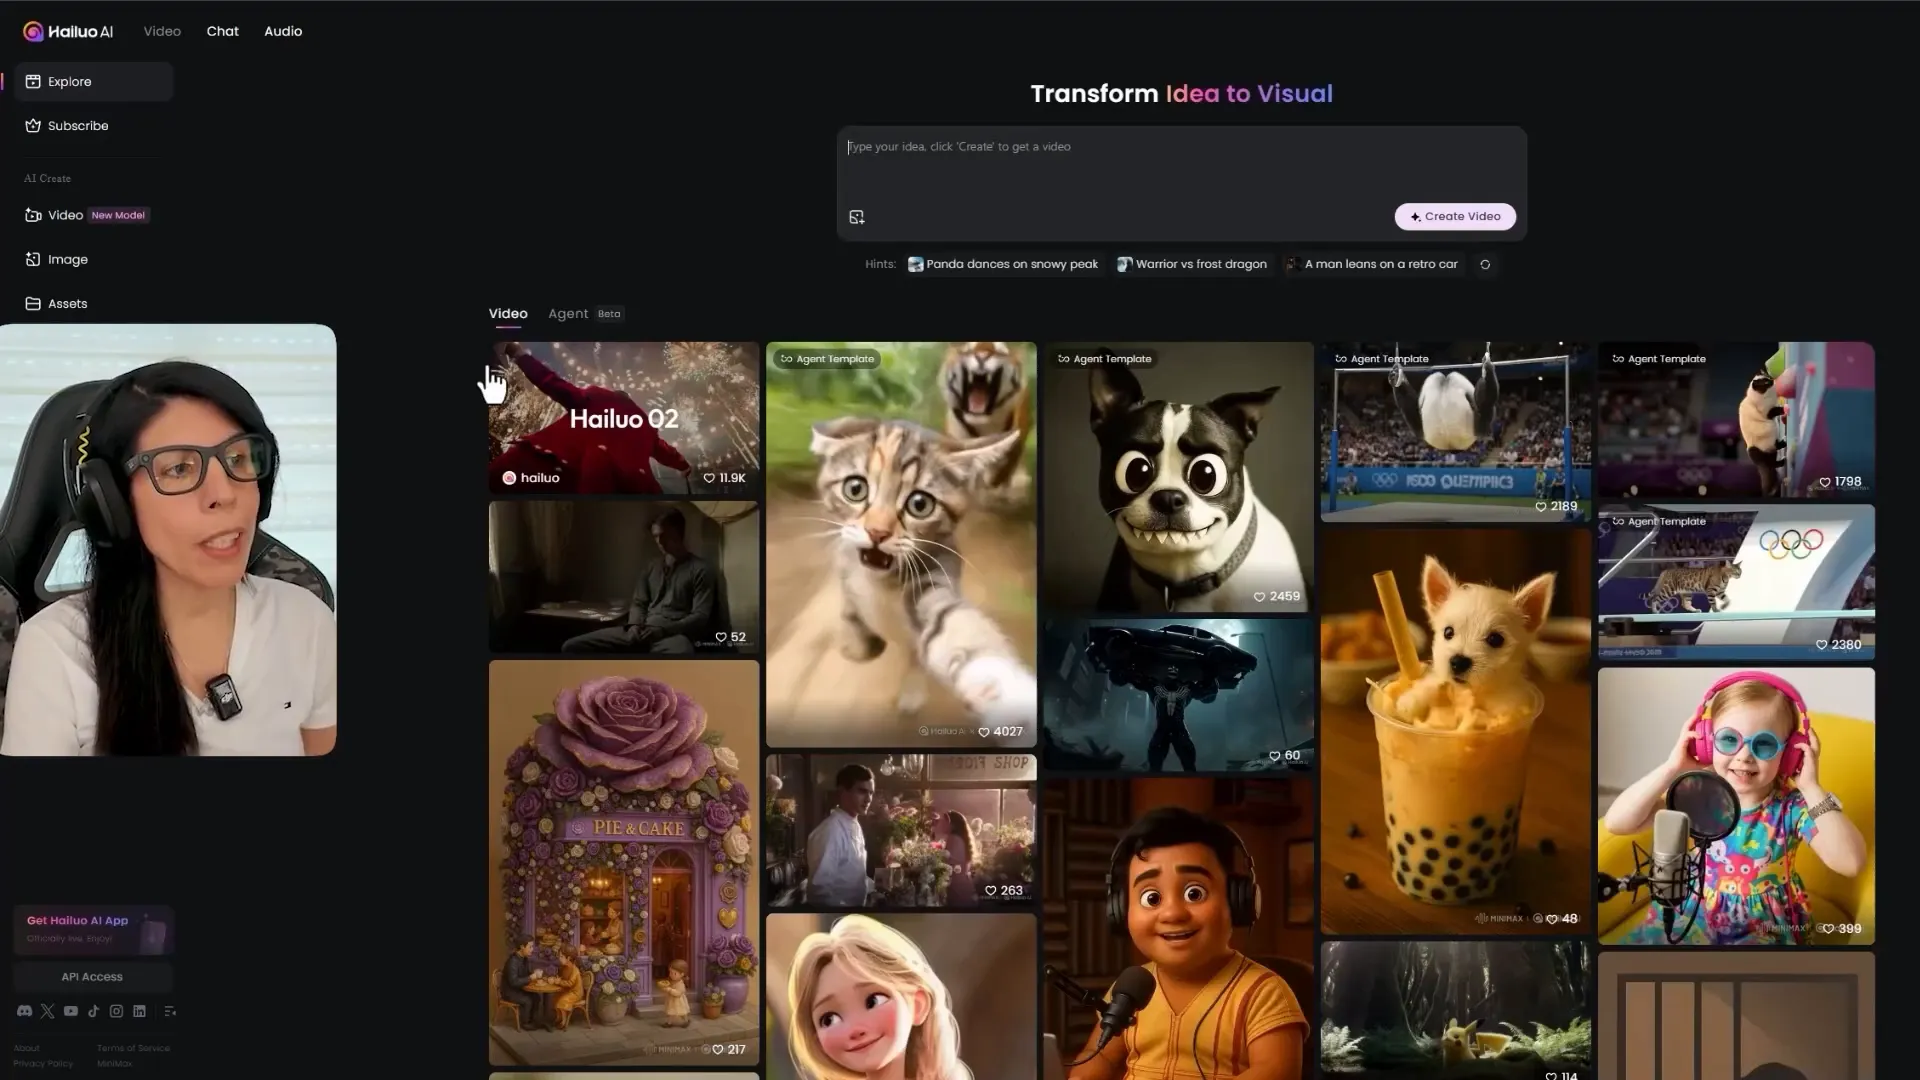This screenshot has width=1920, height=1080.
Task: Open the Hailuo 02 fireworks video thumbnail
Action: [624, 418]
